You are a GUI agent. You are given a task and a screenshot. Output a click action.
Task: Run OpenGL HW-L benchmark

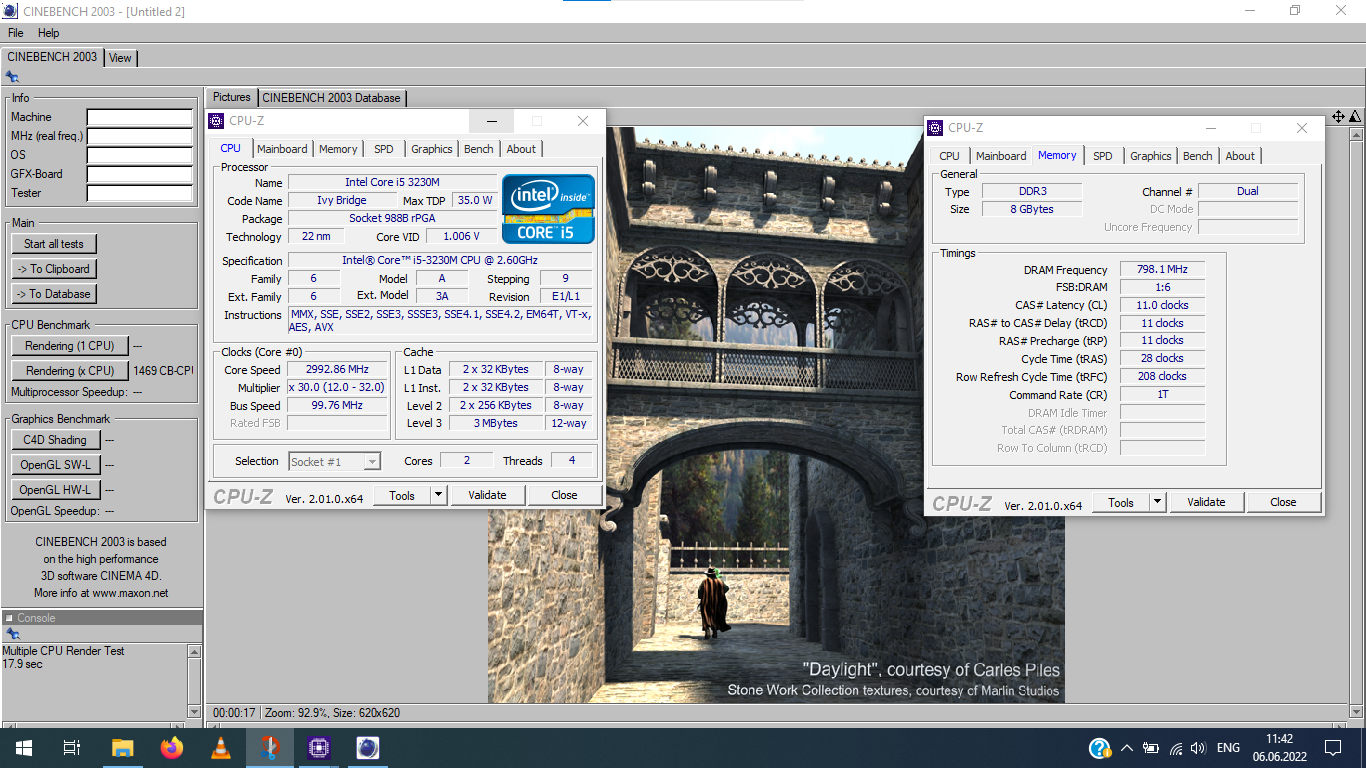click(55, 490)
